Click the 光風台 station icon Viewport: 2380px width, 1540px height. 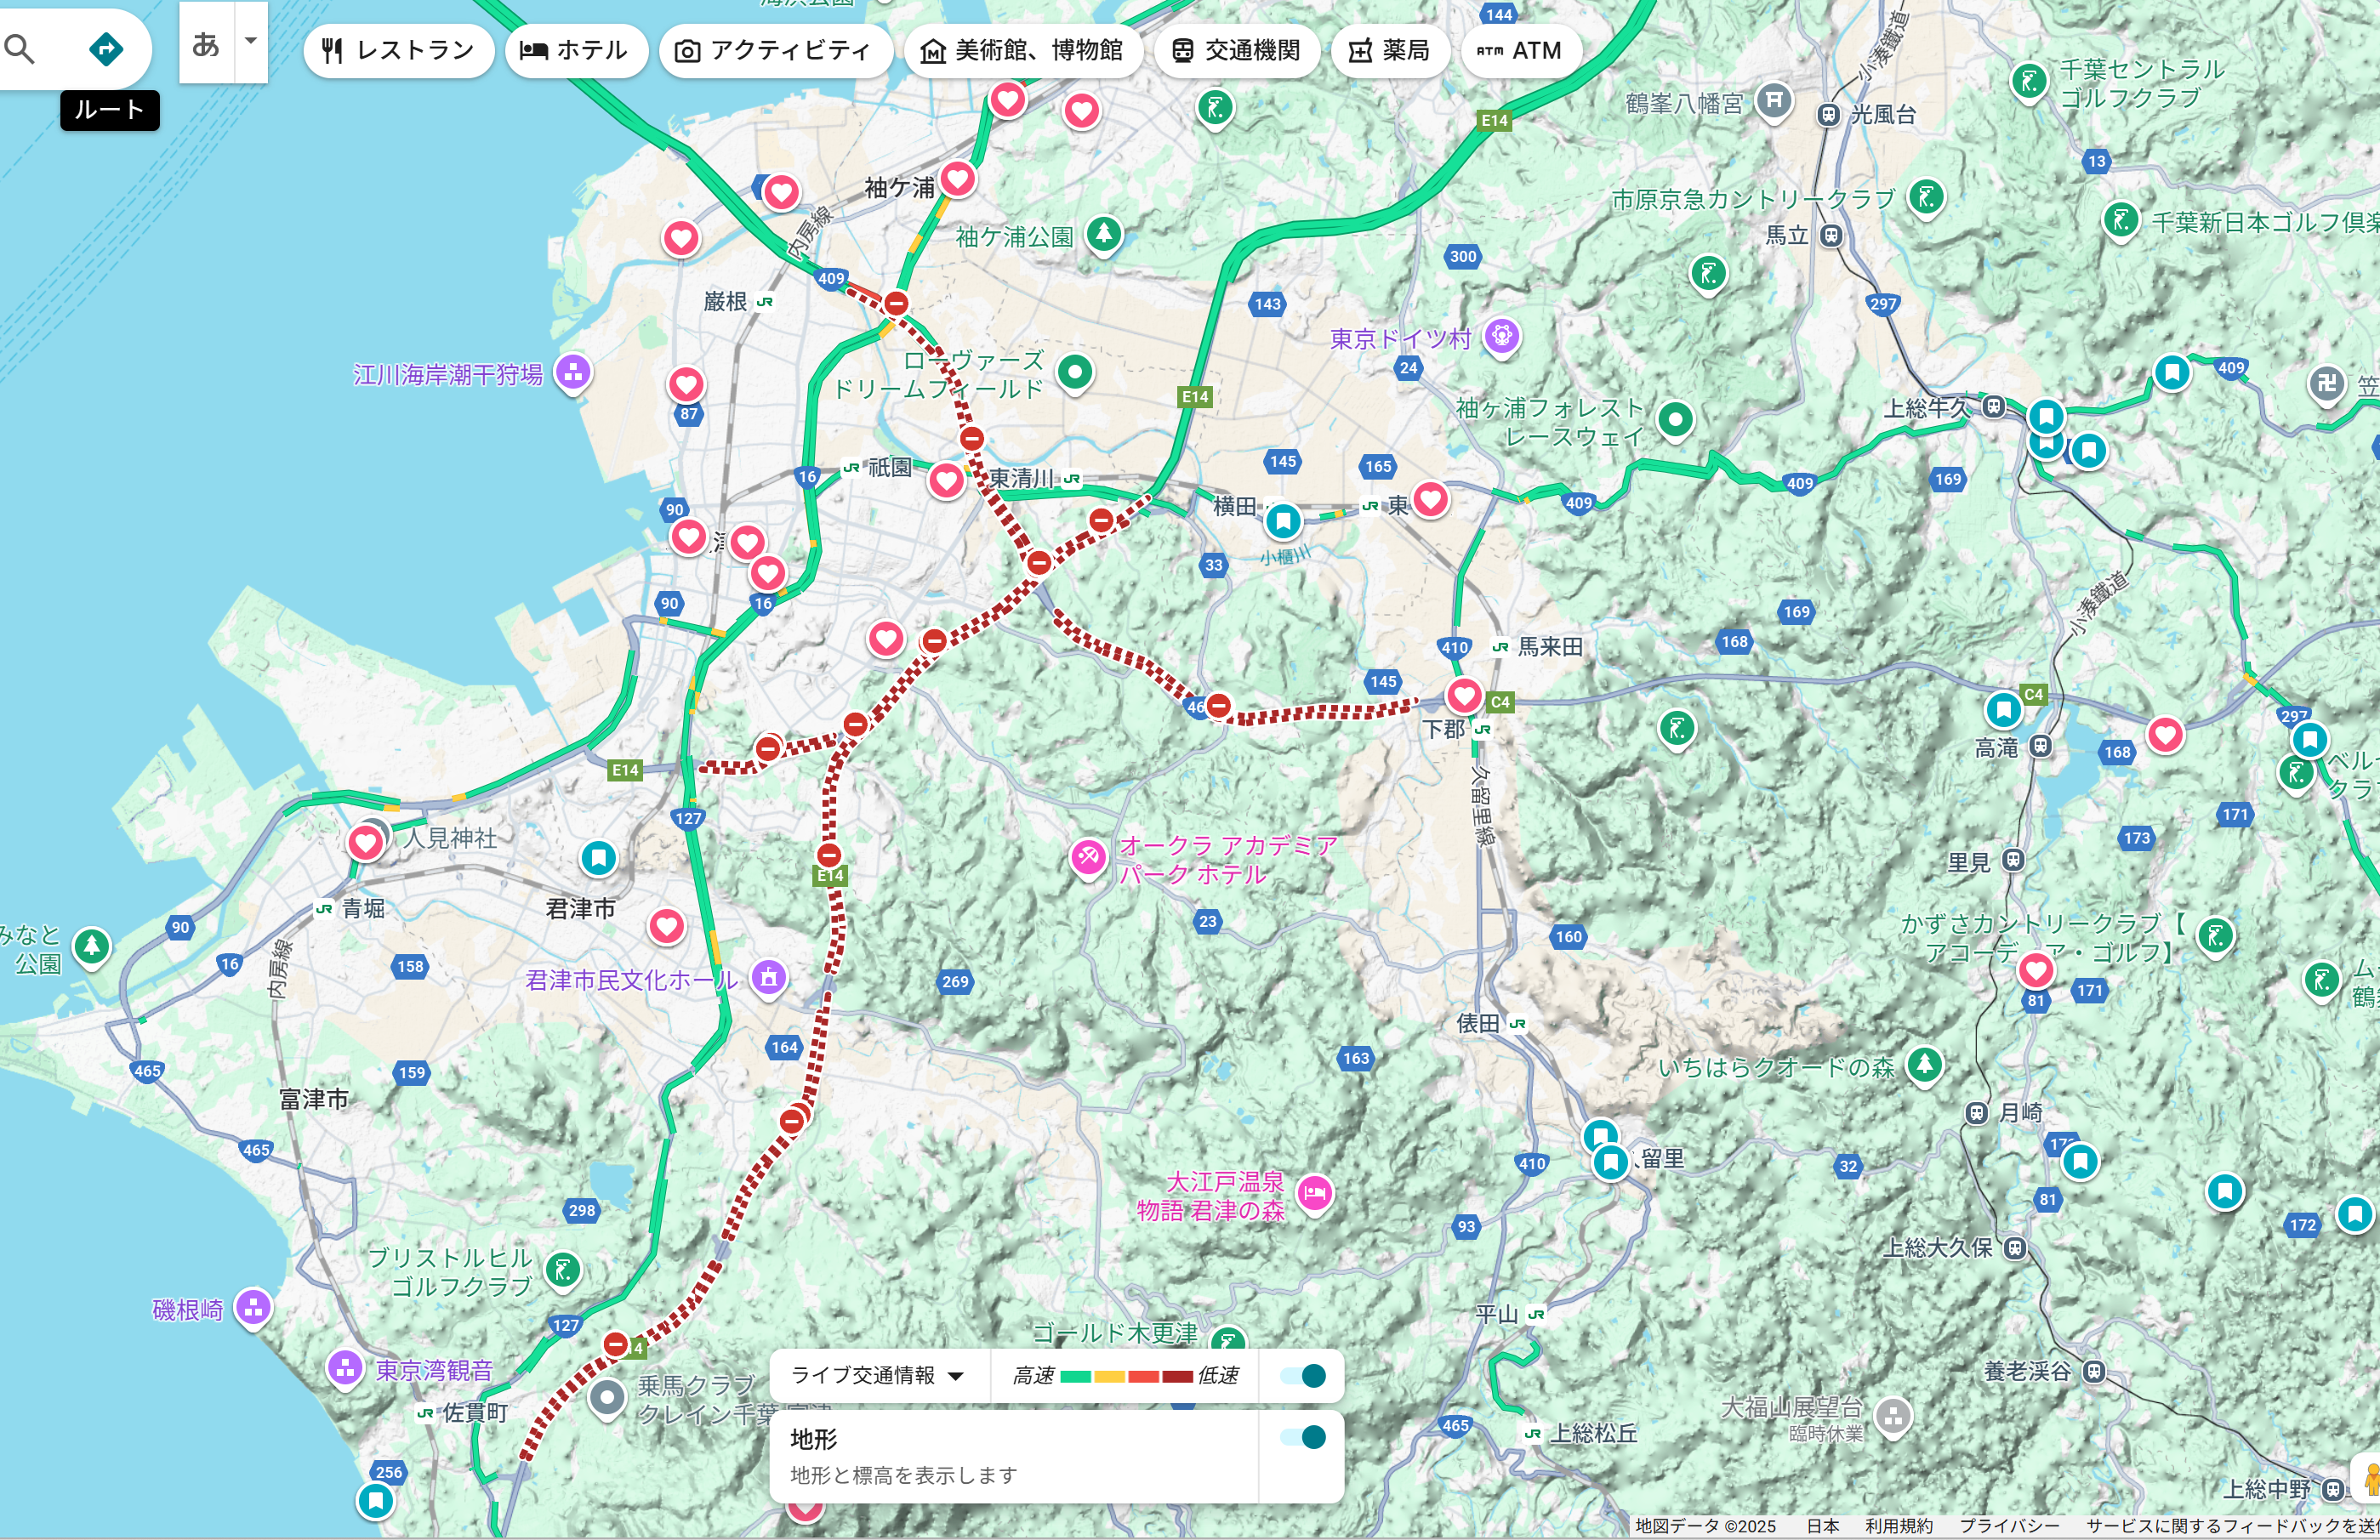tap(1828, 115)
